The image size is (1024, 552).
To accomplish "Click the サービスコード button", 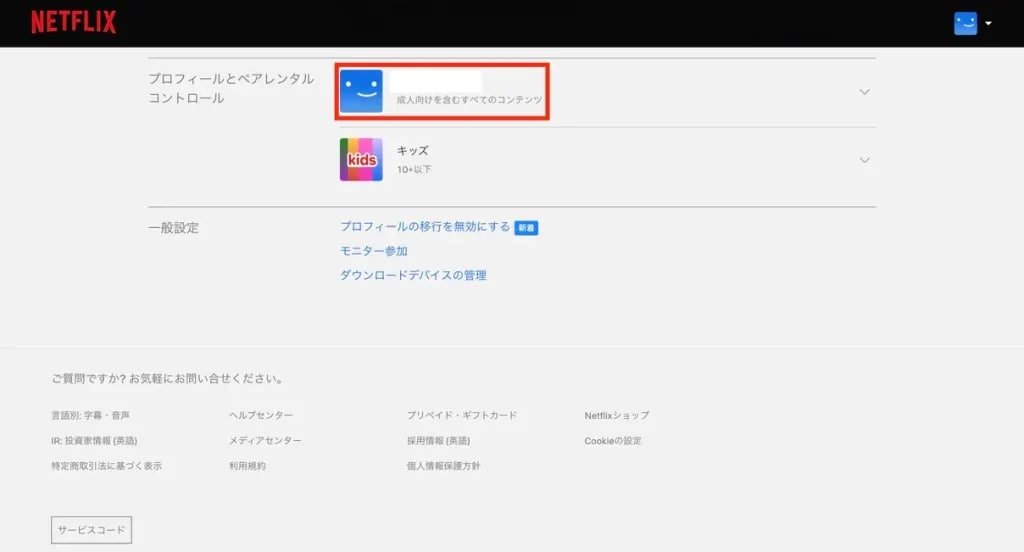I will [91, 530].
